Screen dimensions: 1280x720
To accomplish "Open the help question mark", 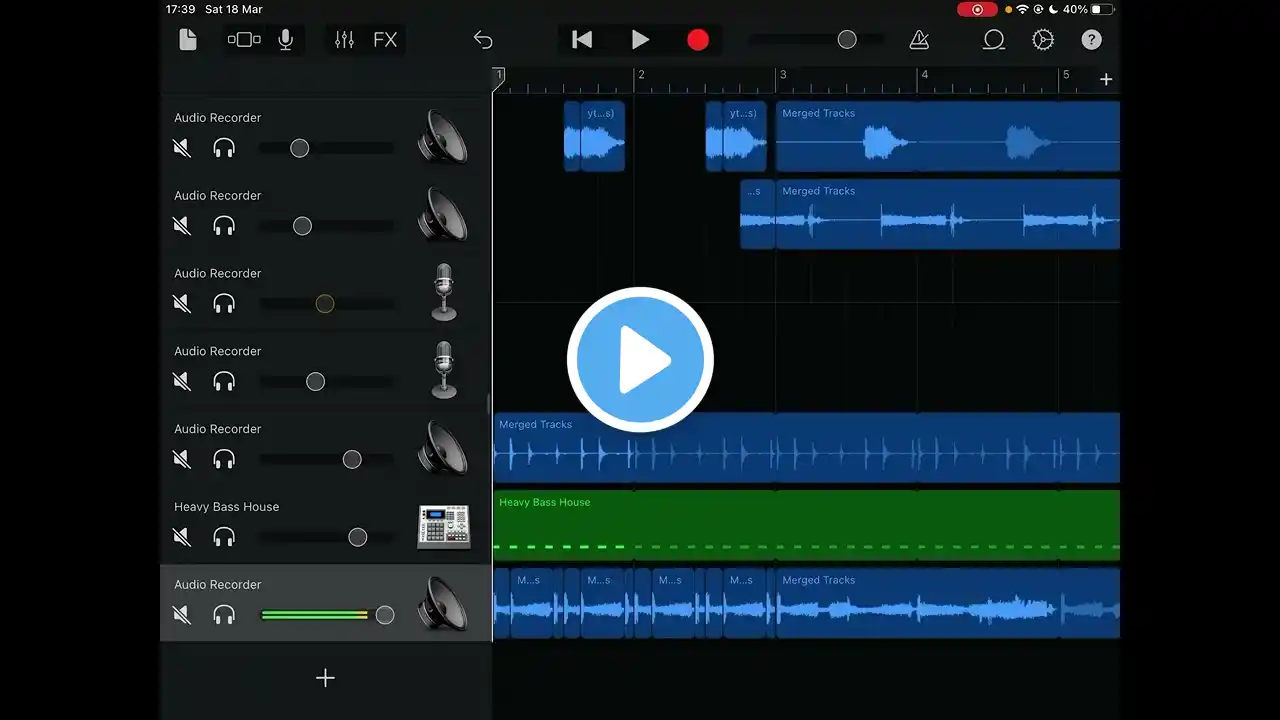I will point(1091,40).
